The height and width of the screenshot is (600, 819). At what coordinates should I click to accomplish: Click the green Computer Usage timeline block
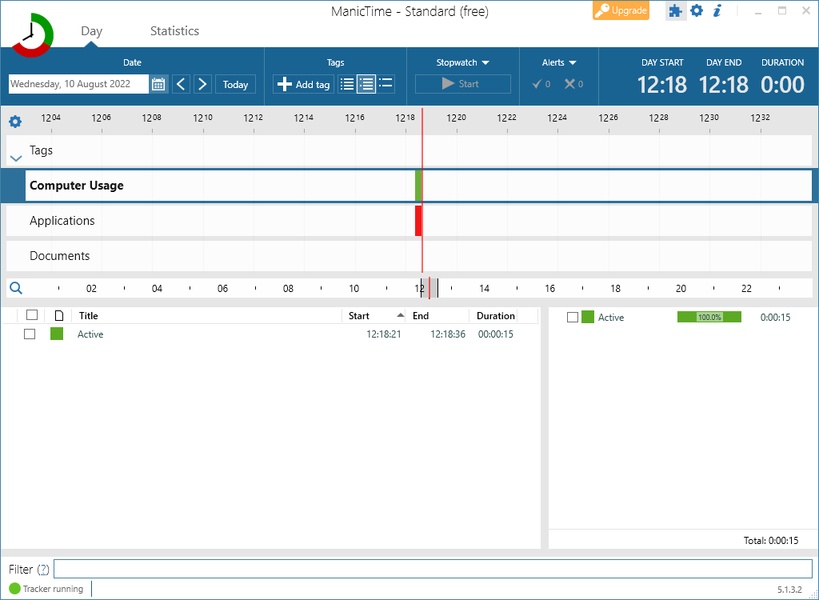(x=419, y=186)
